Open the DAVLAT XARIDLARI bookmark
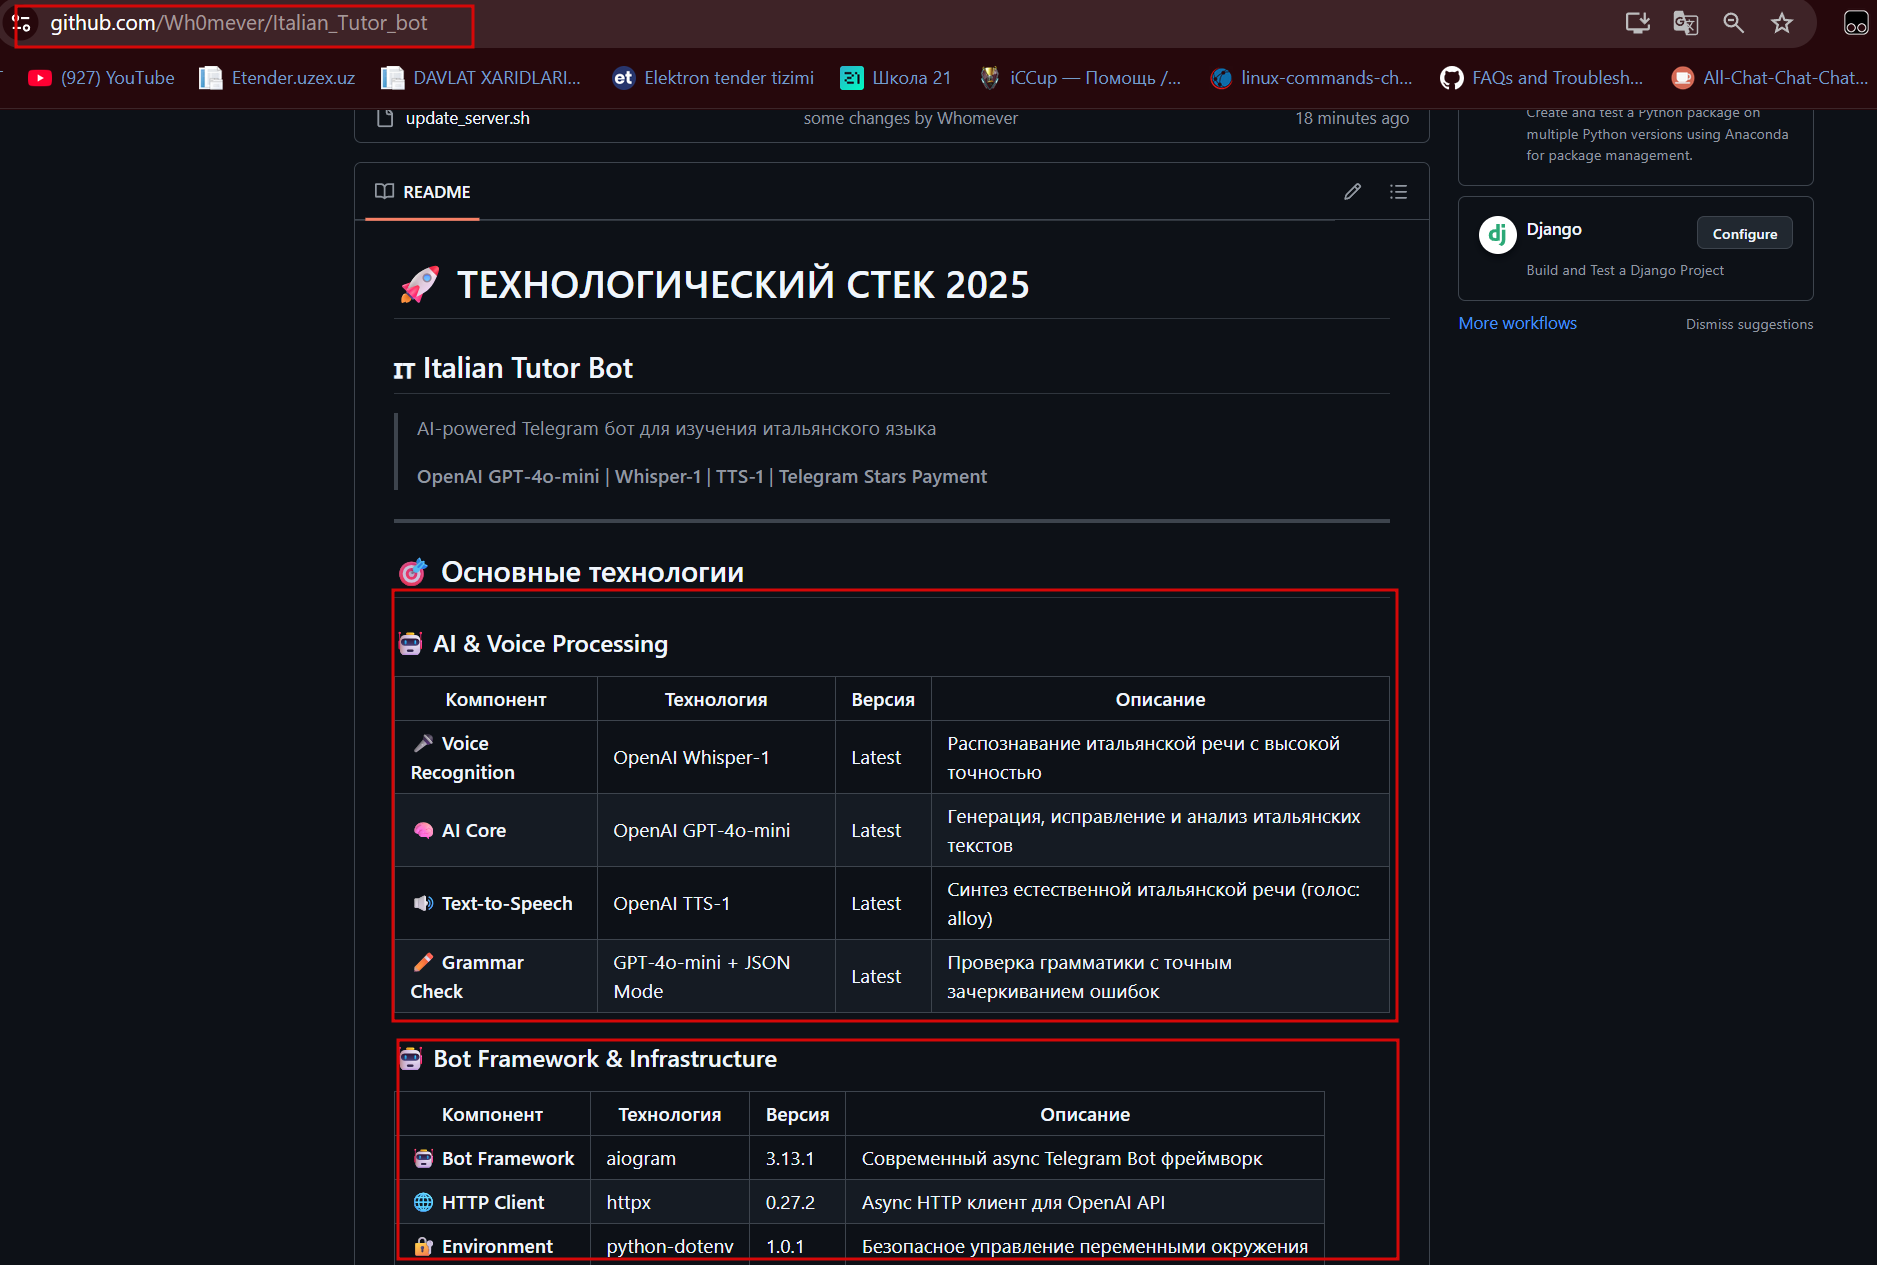 point(481,78)
